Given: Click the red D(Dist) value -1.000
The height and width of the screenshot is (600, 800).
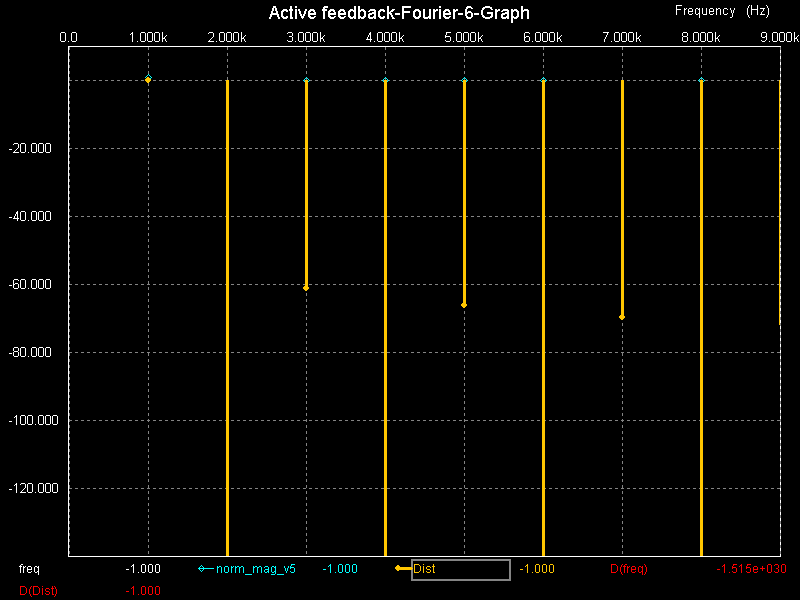Looking at the screenshot, I should pyautogui.click(x=143, y=591).
